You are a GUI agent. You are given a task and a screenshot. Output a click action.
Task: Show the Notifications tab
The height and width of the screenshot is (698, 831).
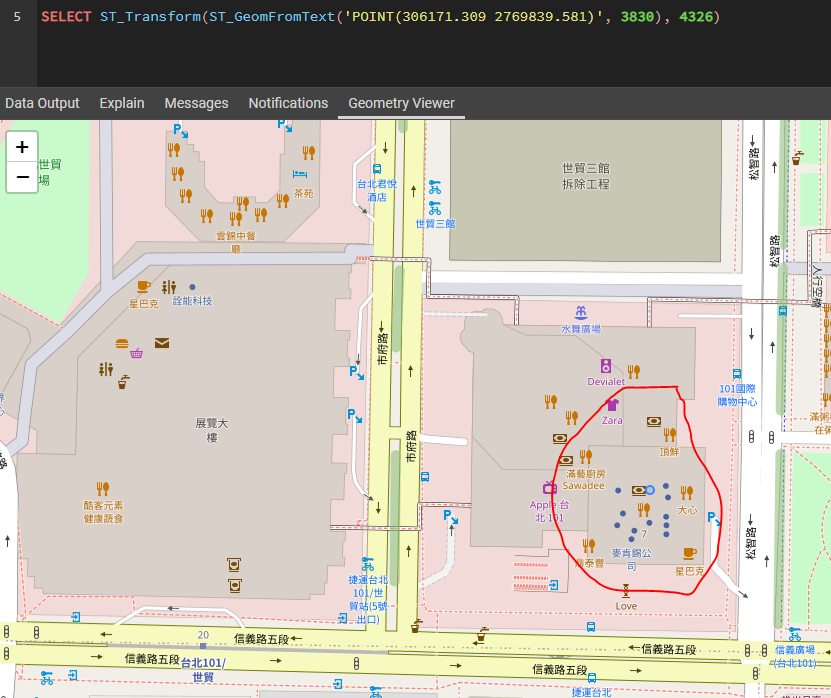click(288, 103)
